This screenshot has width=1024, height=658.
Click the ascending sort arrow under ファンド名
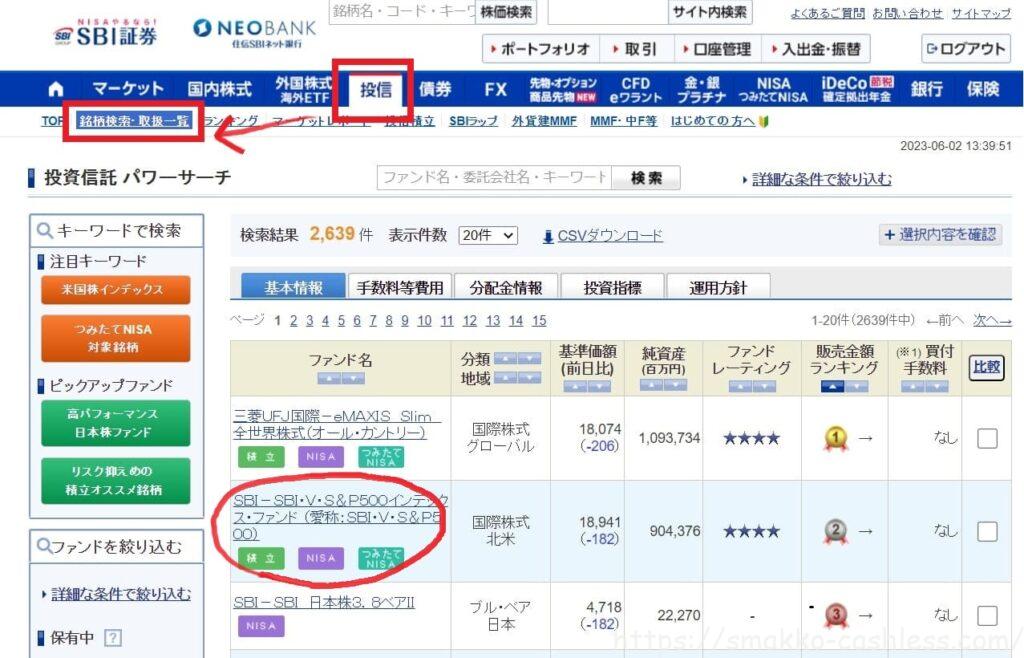click(328, 379)
